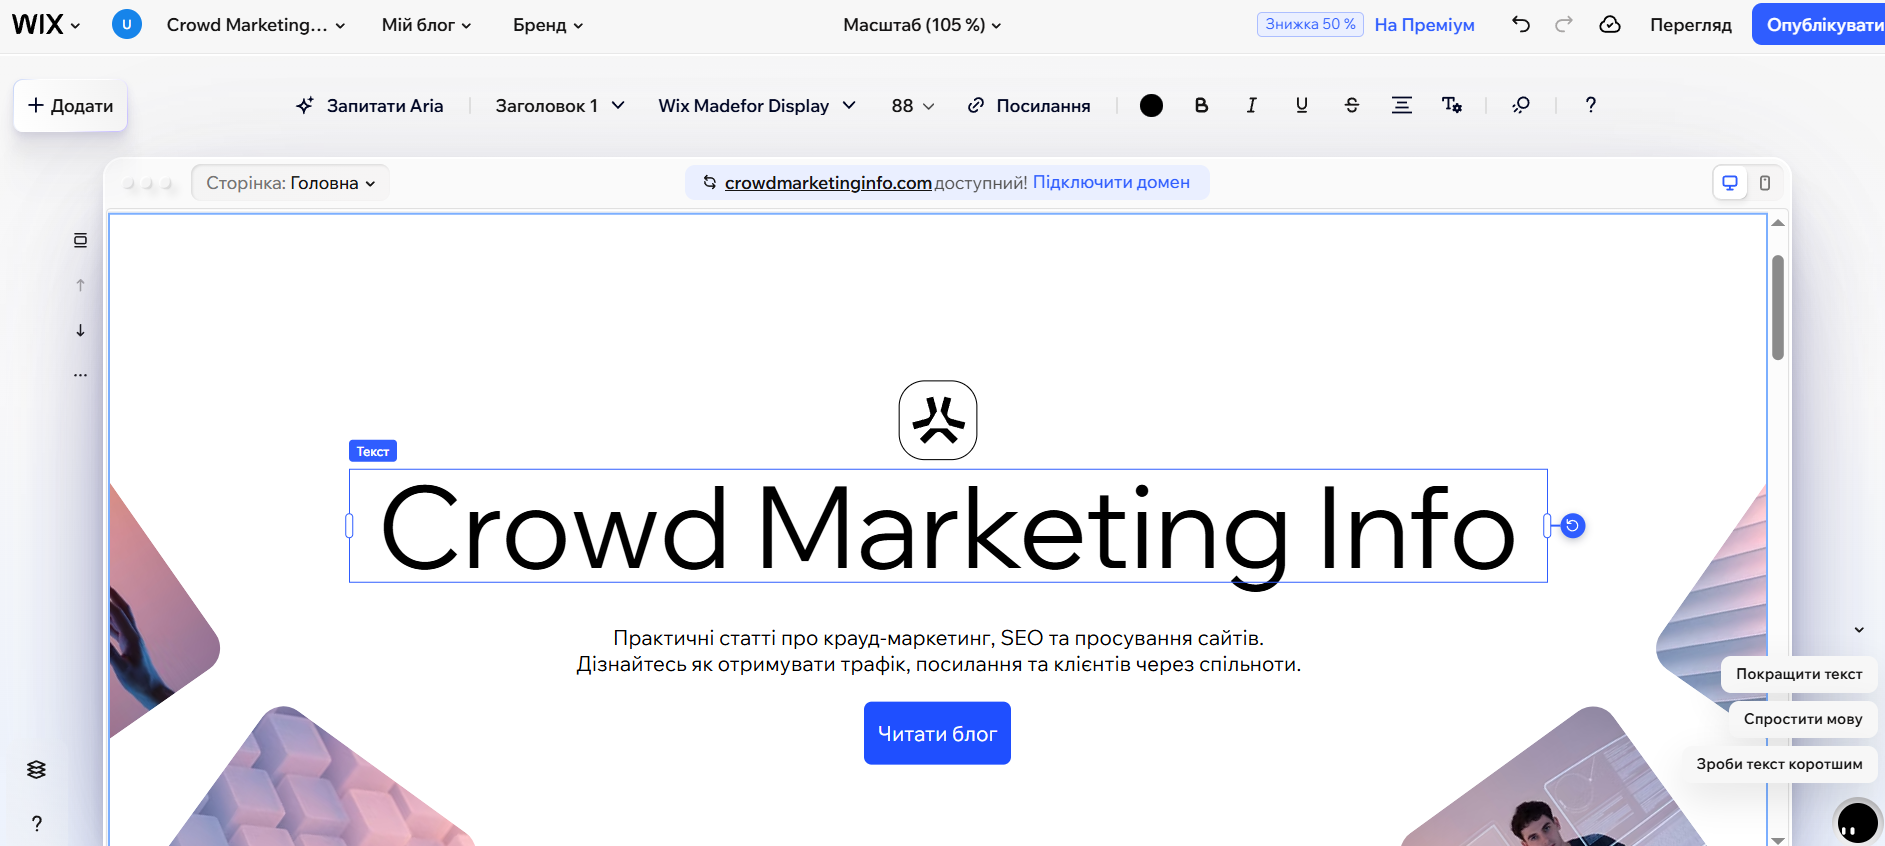Open the Aria assistant chat bubble
Viewport: 1885px width, 846px height.
click(x=1858, y=823)
